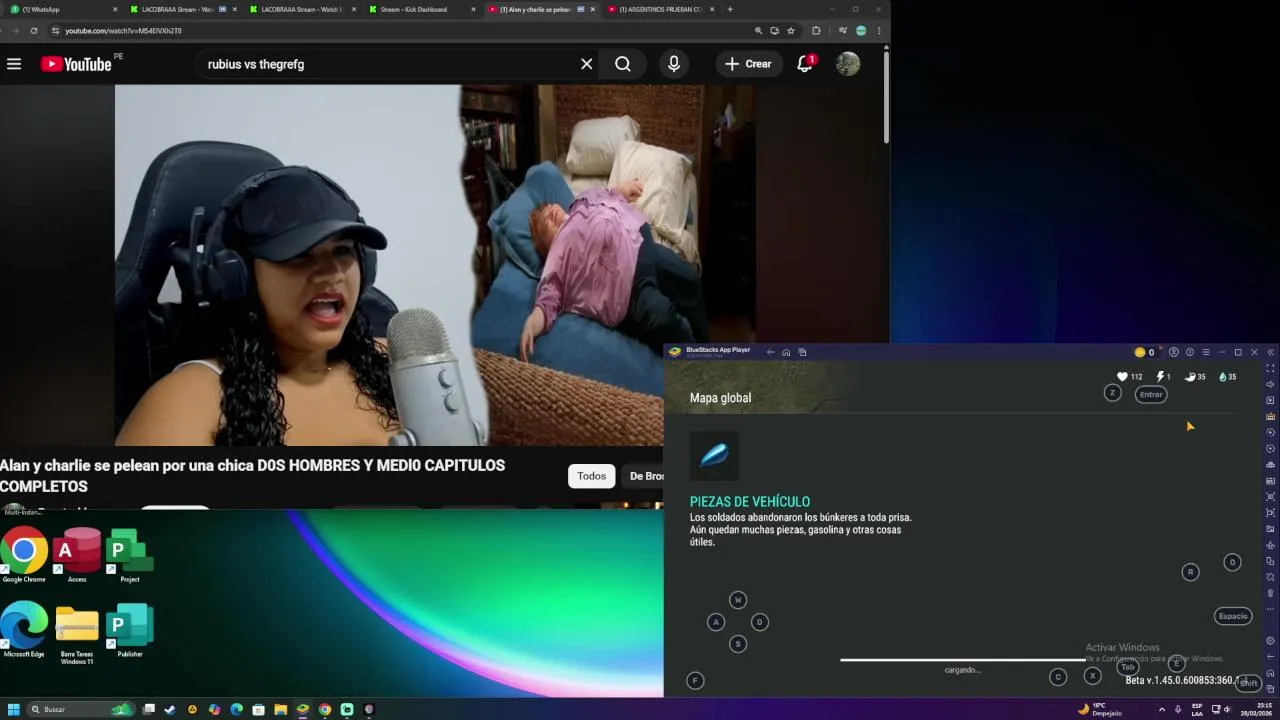Open the YouTube account avatar menu
This screenshot has width=1280, height=720.
tap(848, 64)
